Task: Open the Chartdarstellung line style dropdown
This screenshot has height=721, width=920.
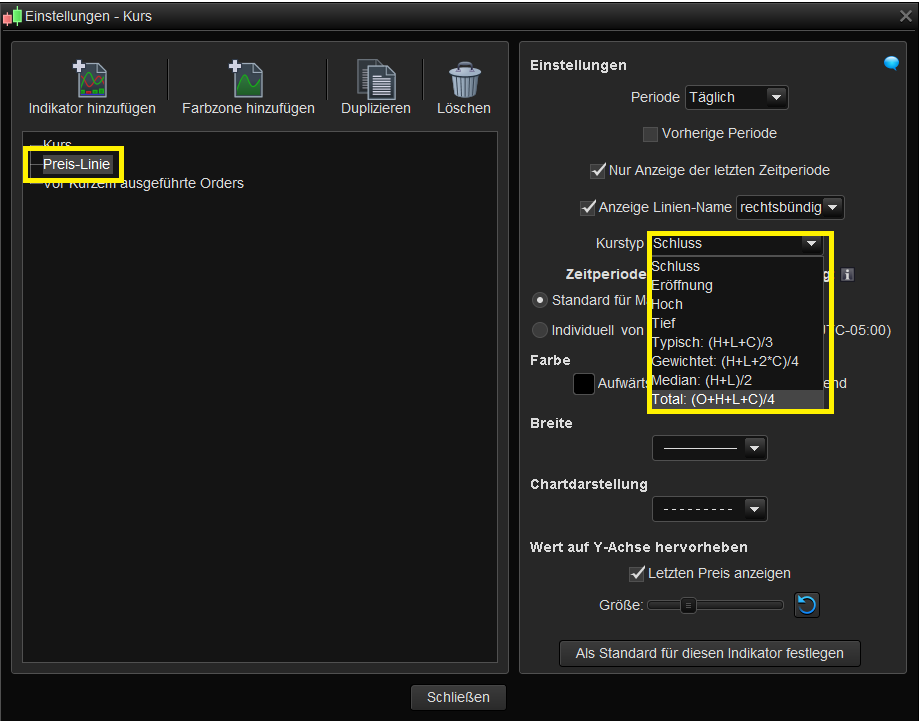Action: tap(709, 509)
